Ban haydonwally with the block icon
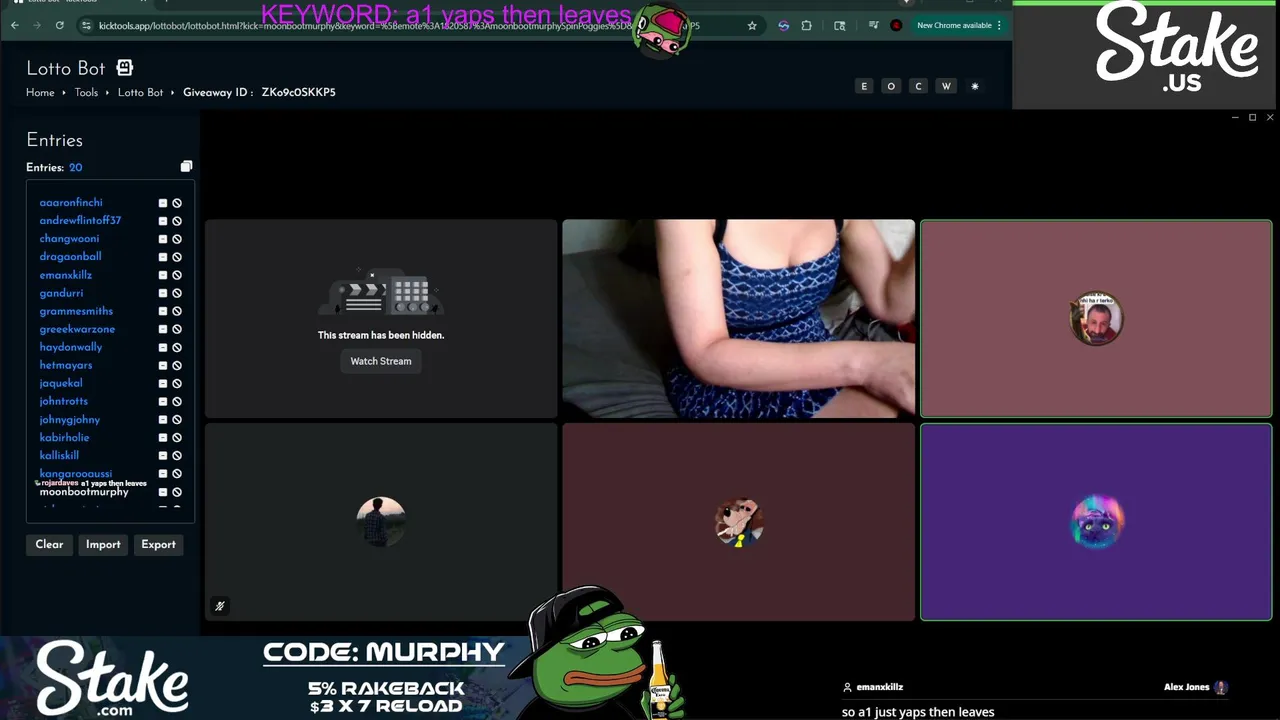The image size is (1280, 720). [177, 347]
